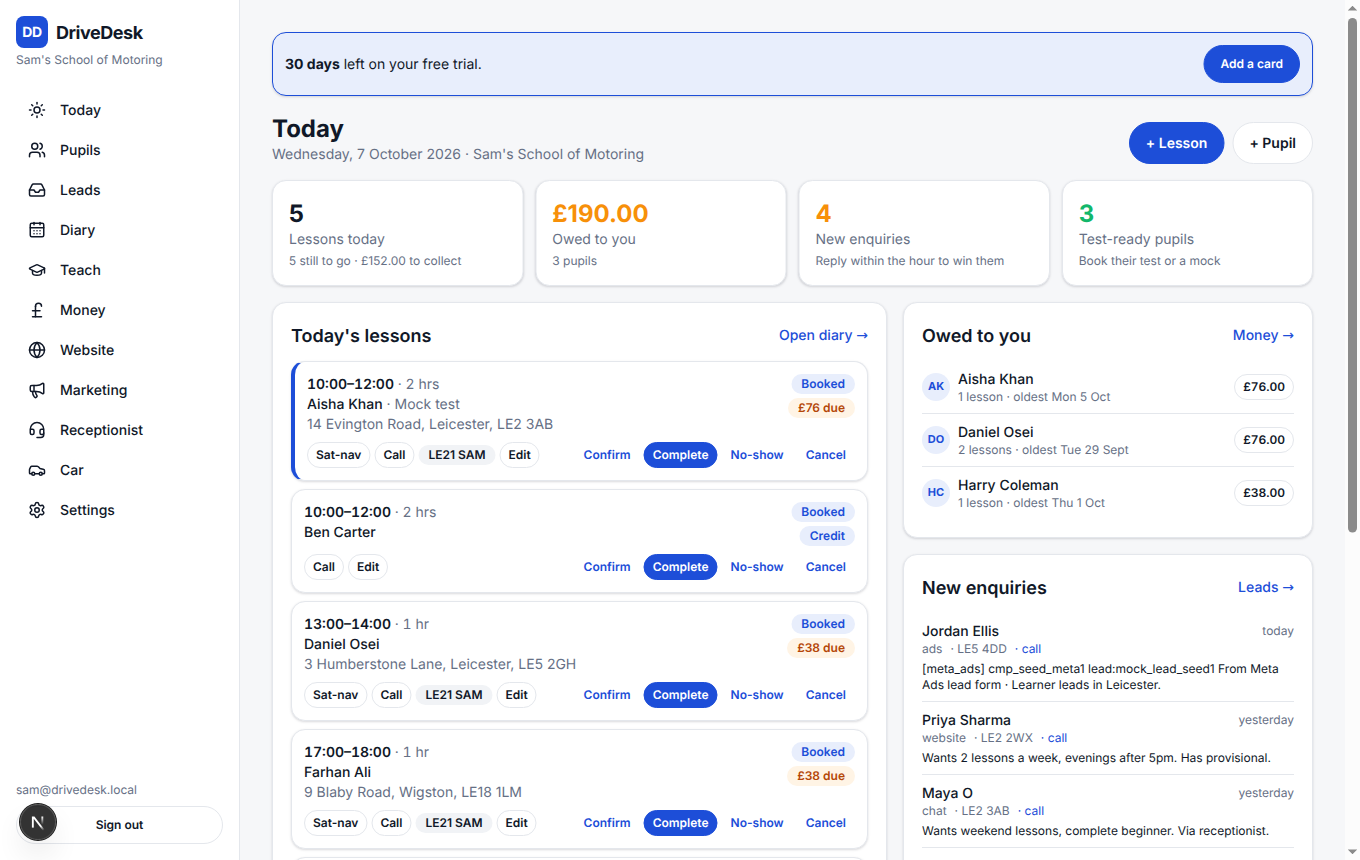Open the £190.00 Owed to you card
The image size is (1360, 860).
click(x=661, y=233)
